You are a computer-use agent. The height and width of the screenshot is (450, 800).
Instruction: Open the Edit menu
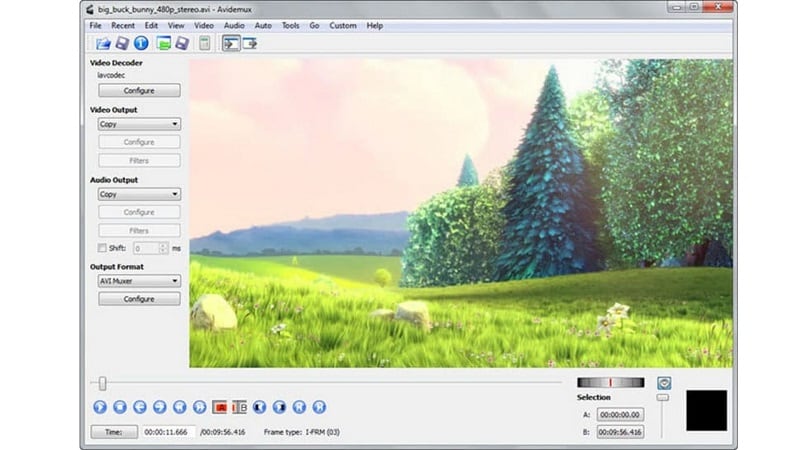pyautogui.click(x=151, y=26)
